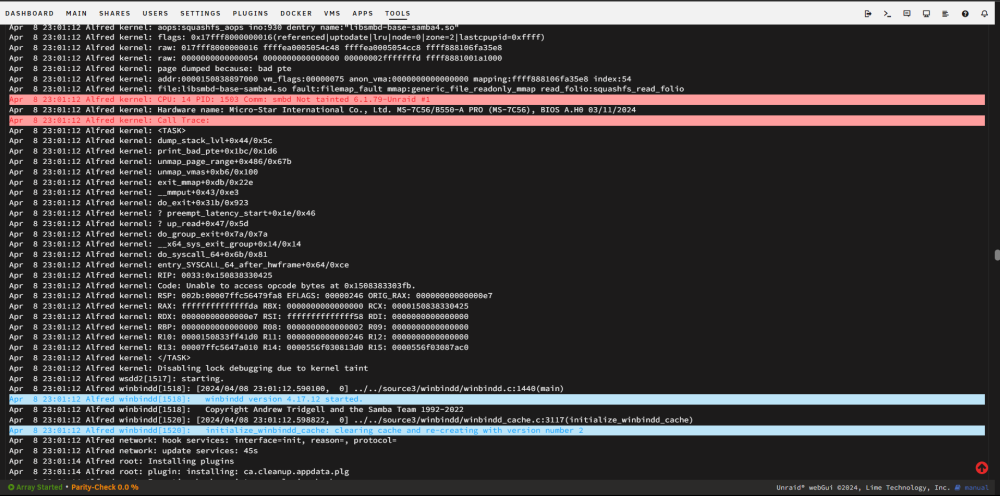Click the "__mmput+0x43/0xe3" line
This screenshot has height=496, width=1000.
(x=124, y=193)
